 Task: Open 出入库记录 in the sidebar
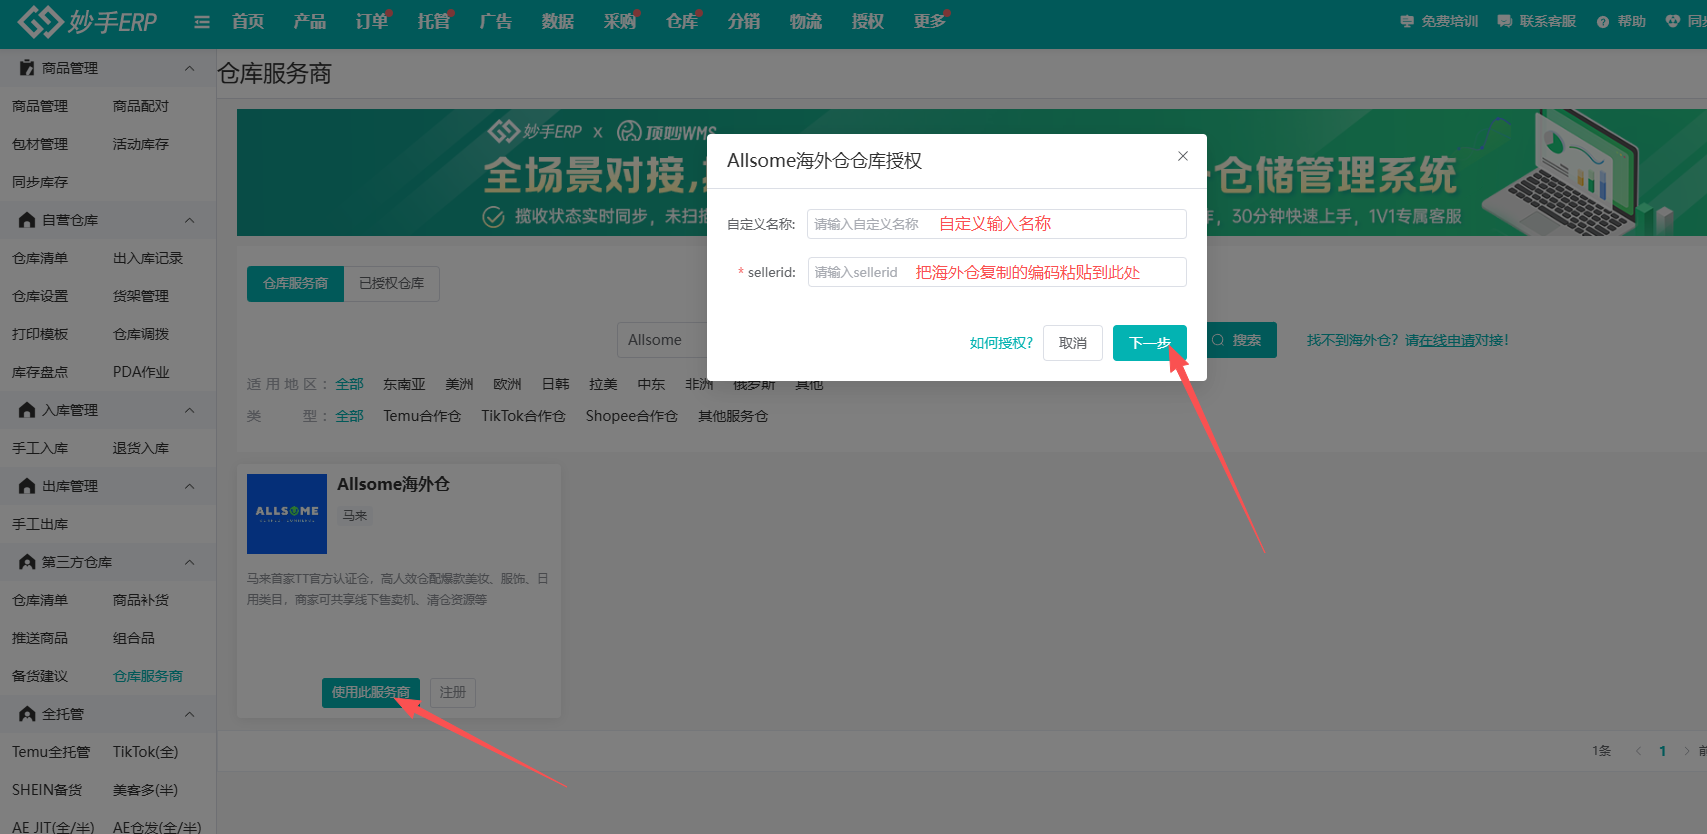pyautogui.click(x=148, y=258)
